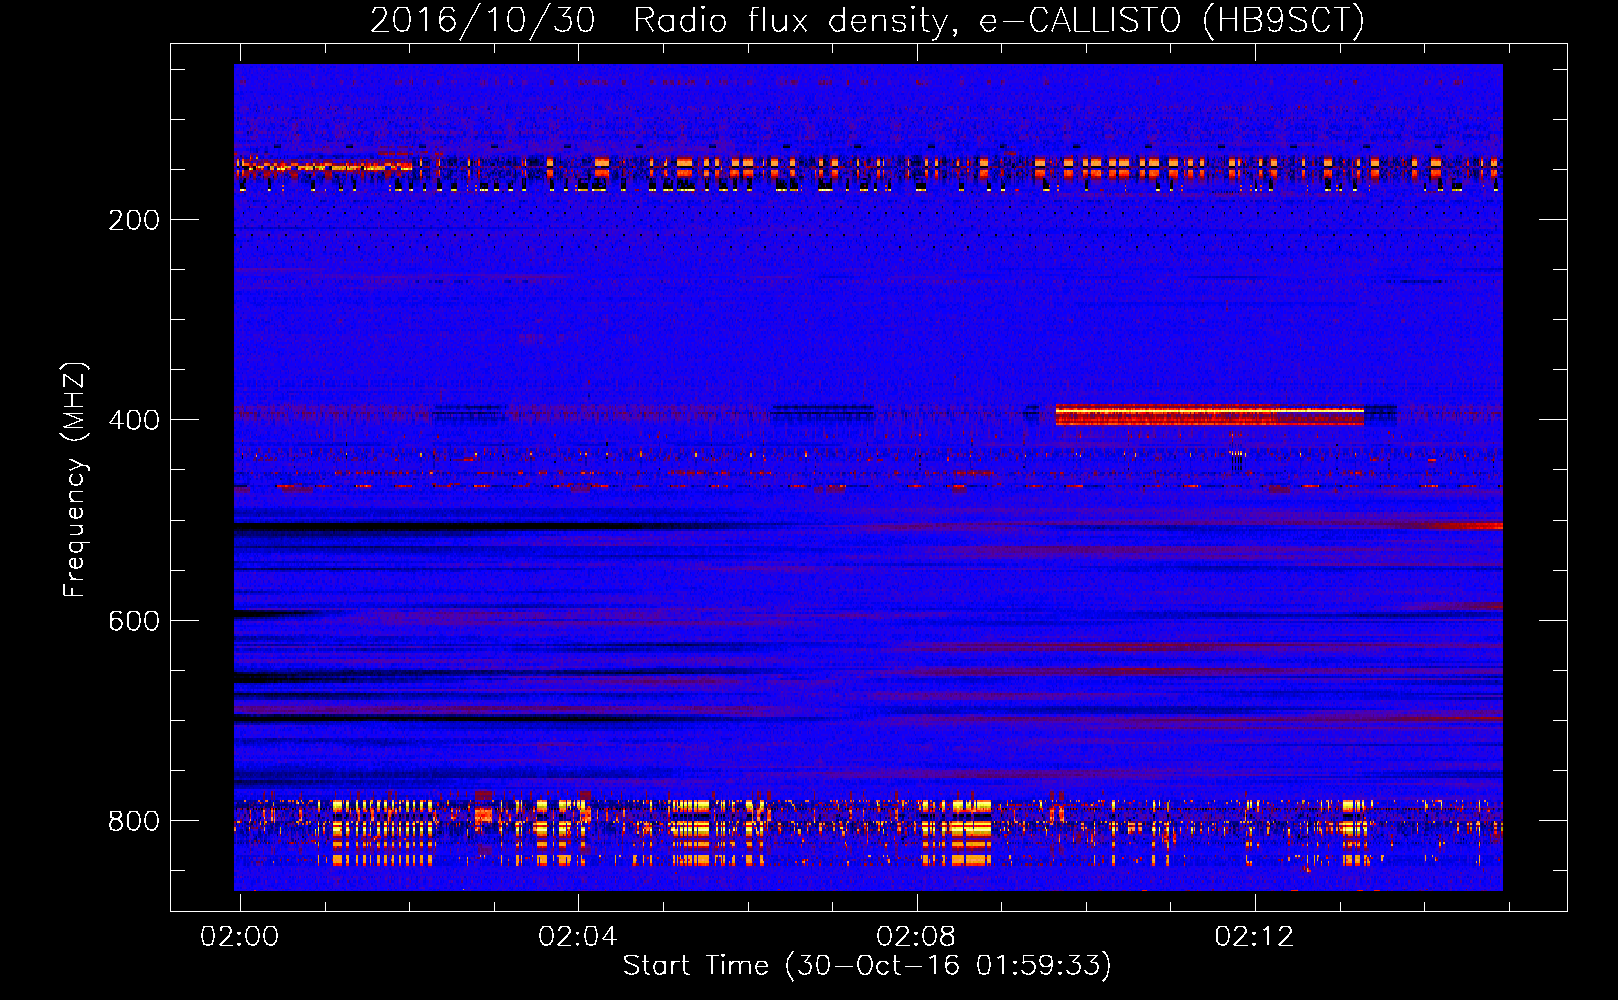This screenshot has height=1000, width=1618.
Task: Click the 02:04 time tick label
Action: [x=578, y=936]
